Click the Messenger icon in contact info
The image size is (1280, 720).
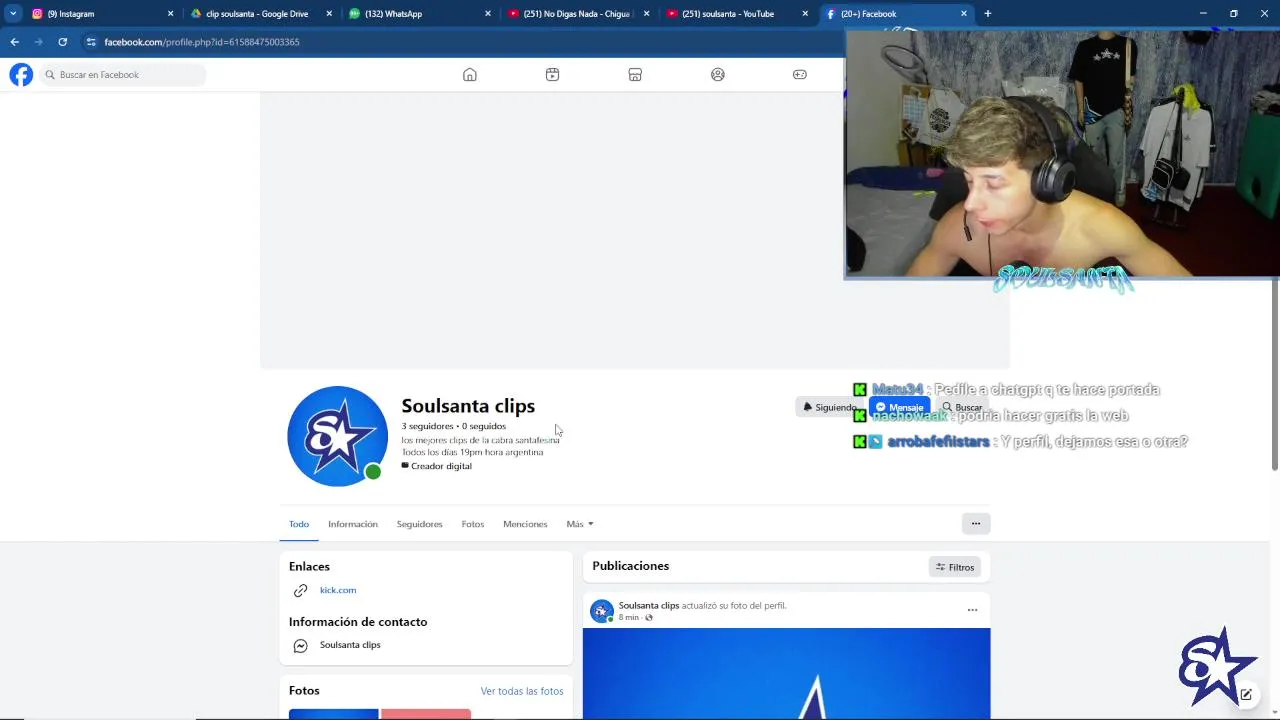[300, 646]
